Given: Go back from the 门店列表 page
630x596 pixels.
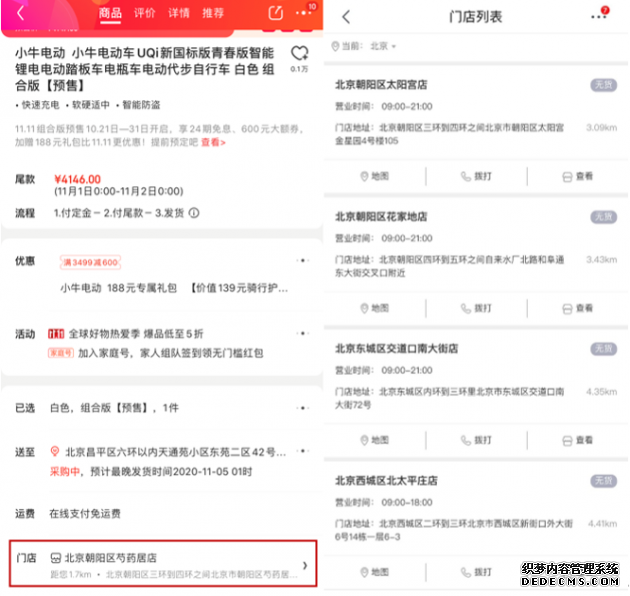Looking at the screenshot, I should tap(346, 17).
